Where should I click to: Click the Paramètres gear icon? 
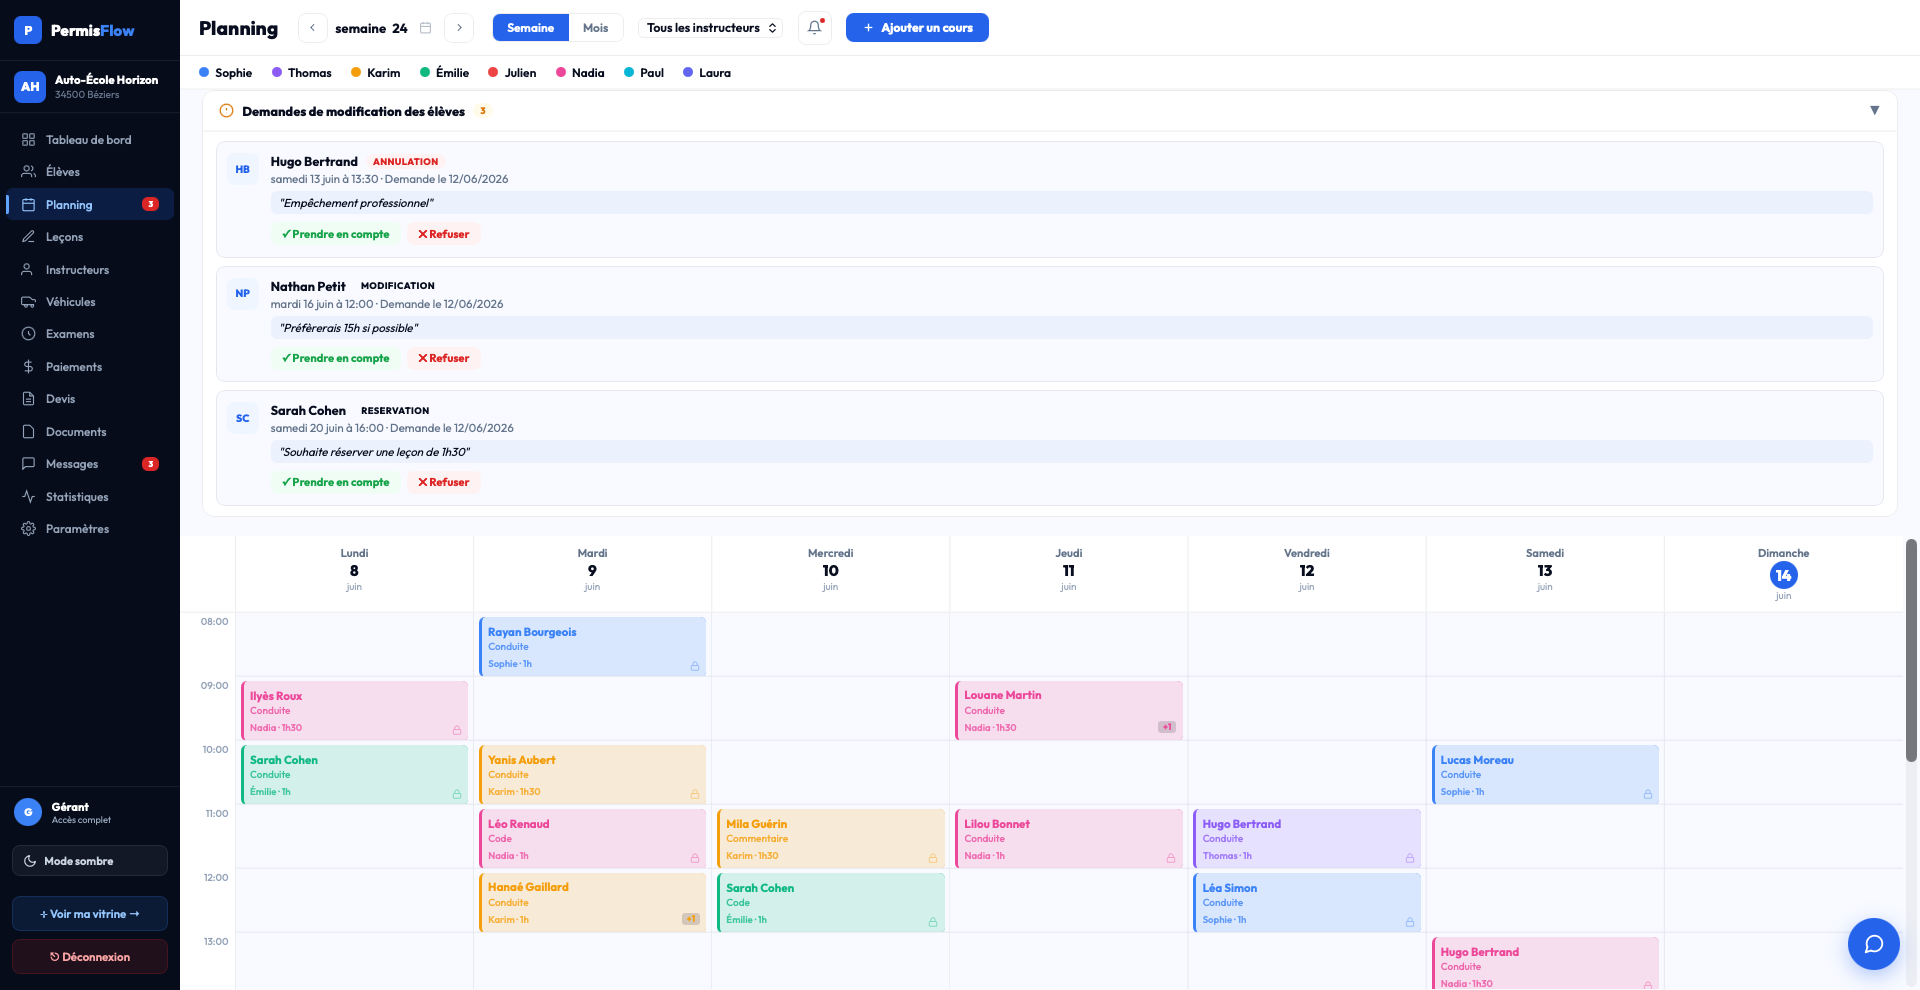pyautogui.click(x=28, y=529)
